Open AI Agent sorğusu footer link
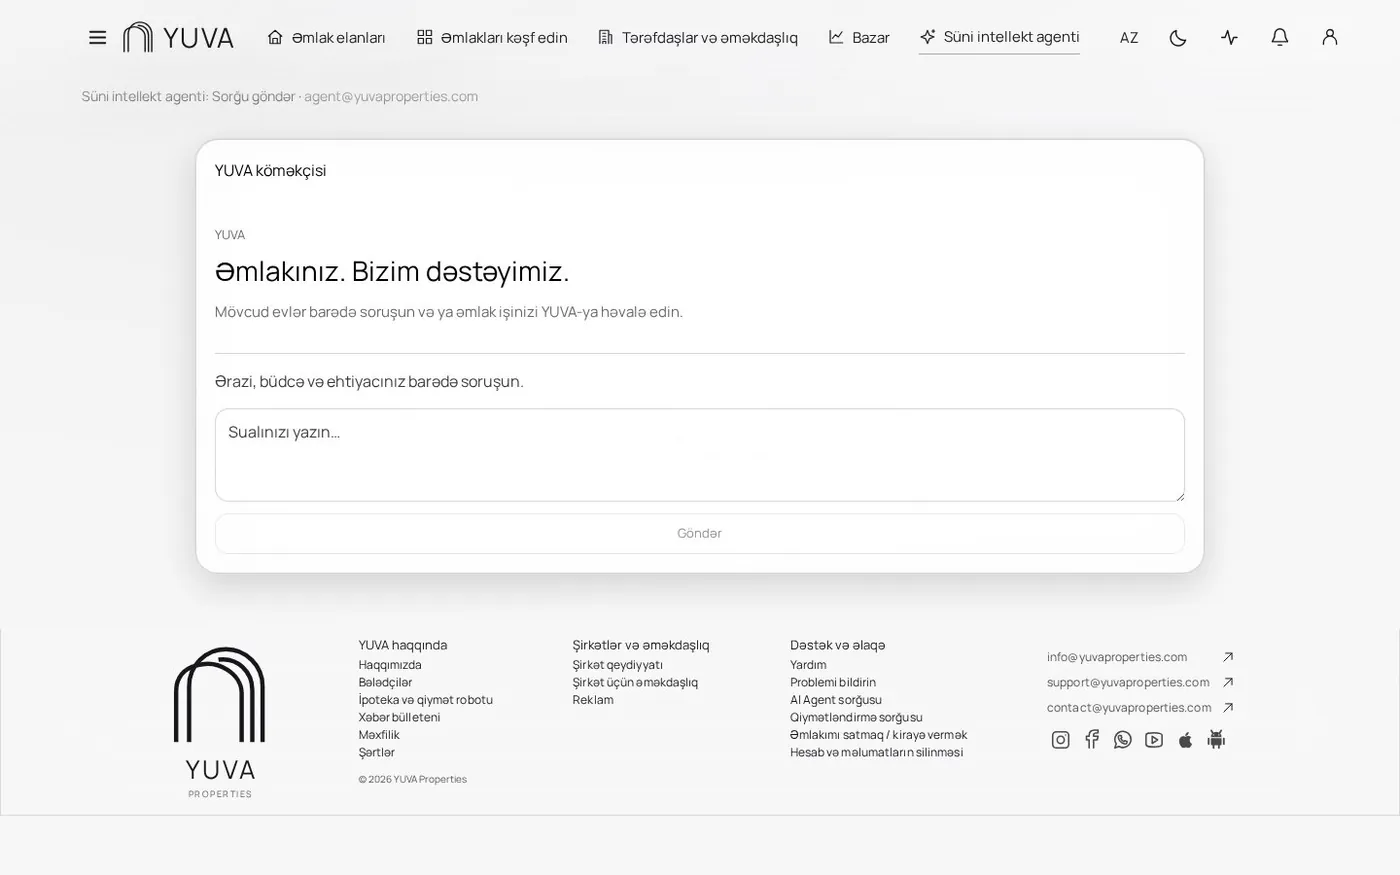 (x=836, y=700)
